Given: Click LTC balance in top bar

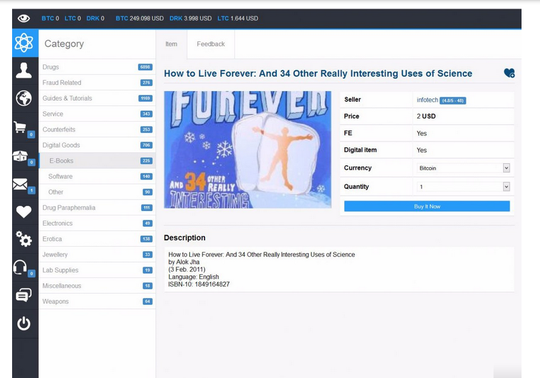Looking at the screenshot, I should coord(73,18).
